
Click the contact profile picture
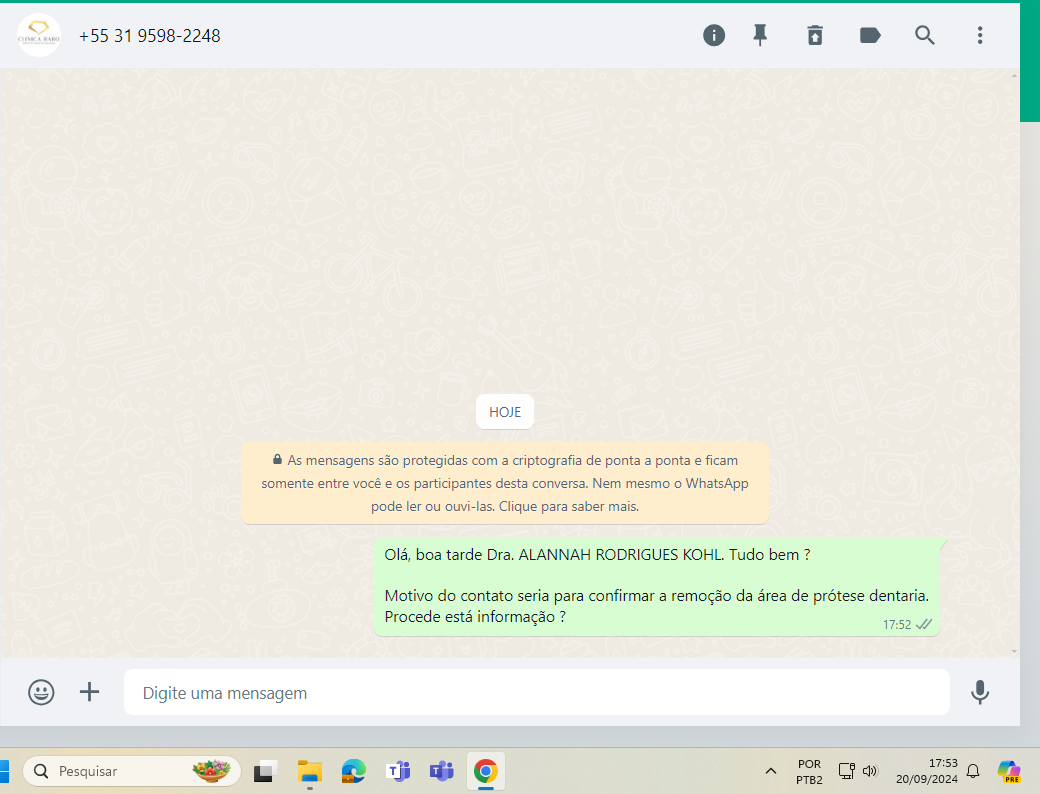click(38, 35)
